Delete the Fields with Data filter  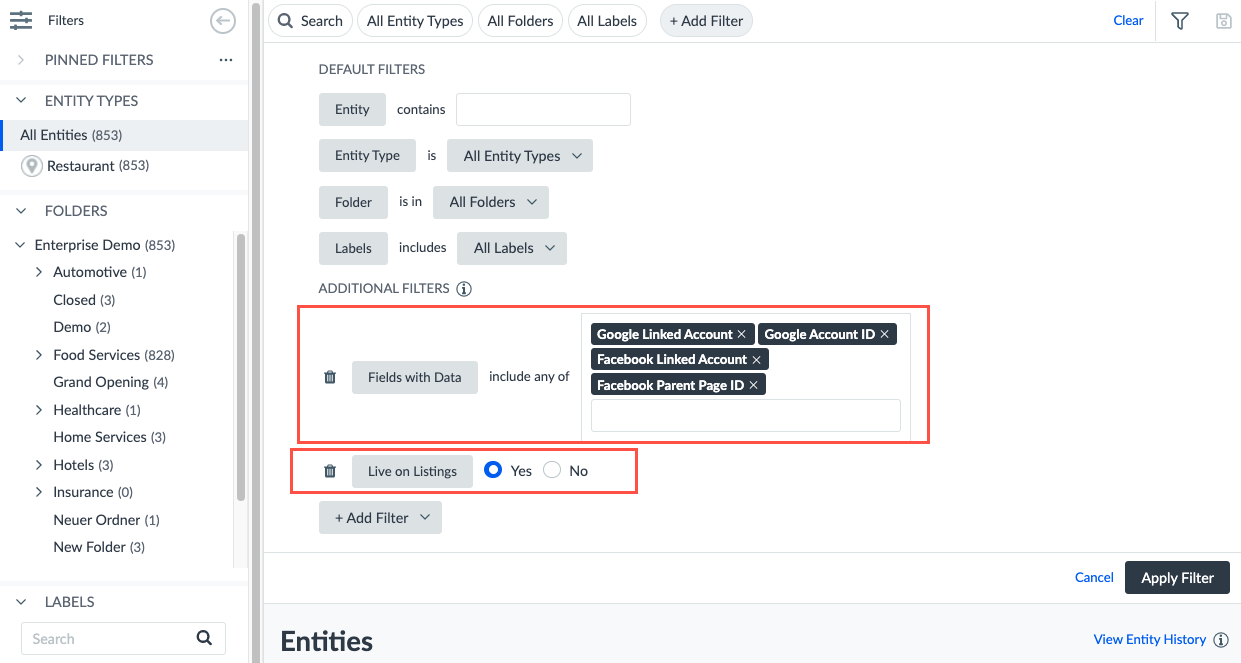(x=330, y=377)
